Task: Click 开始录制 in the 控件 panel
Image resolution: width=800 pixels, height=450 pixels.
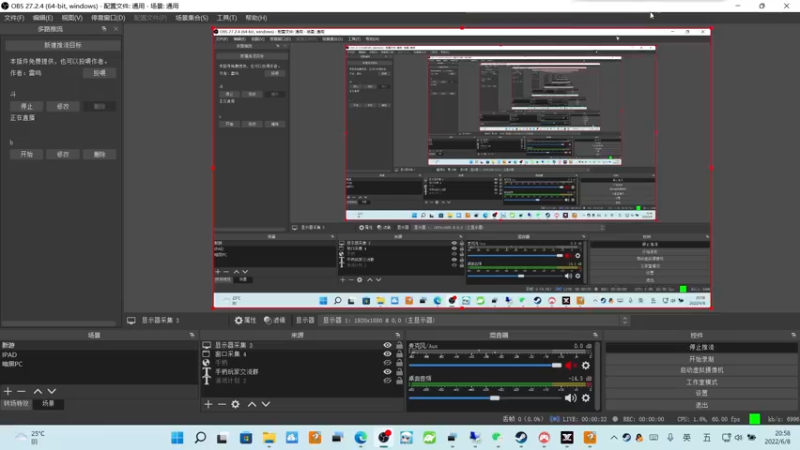Action: (702, 359)
